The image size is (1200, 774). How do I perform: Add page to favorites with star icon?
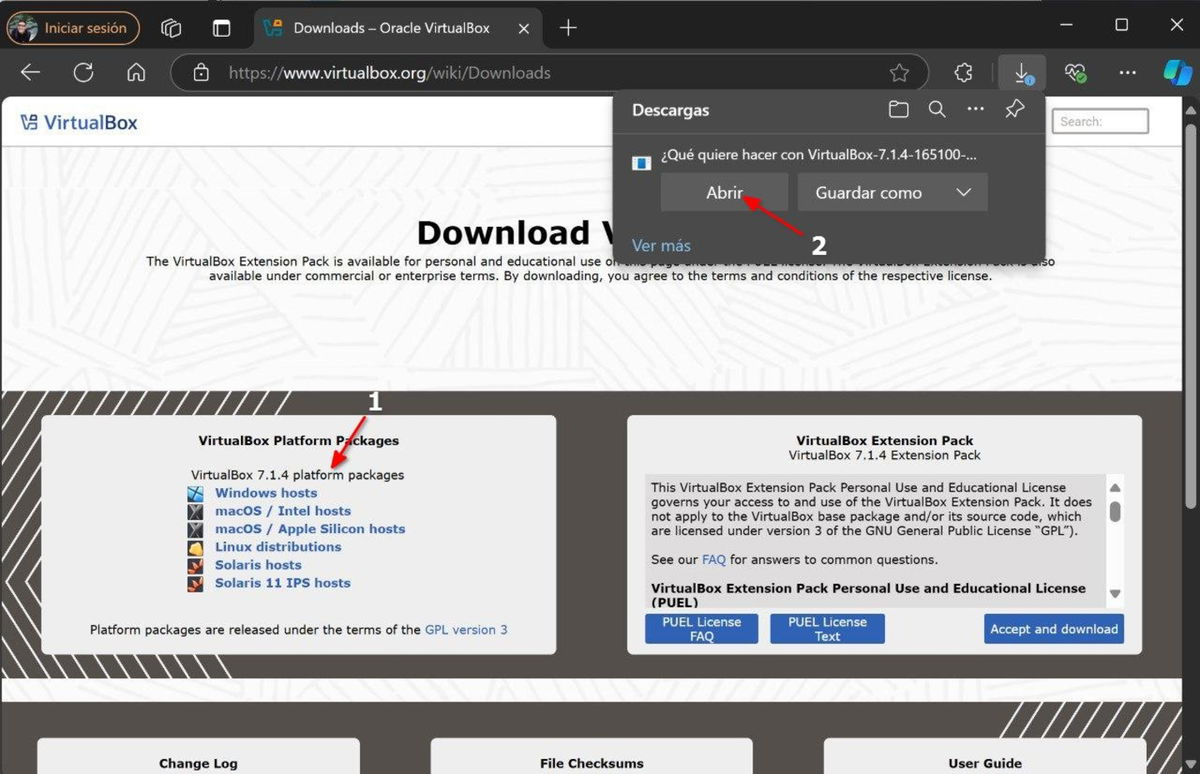[x=899, y=73]
